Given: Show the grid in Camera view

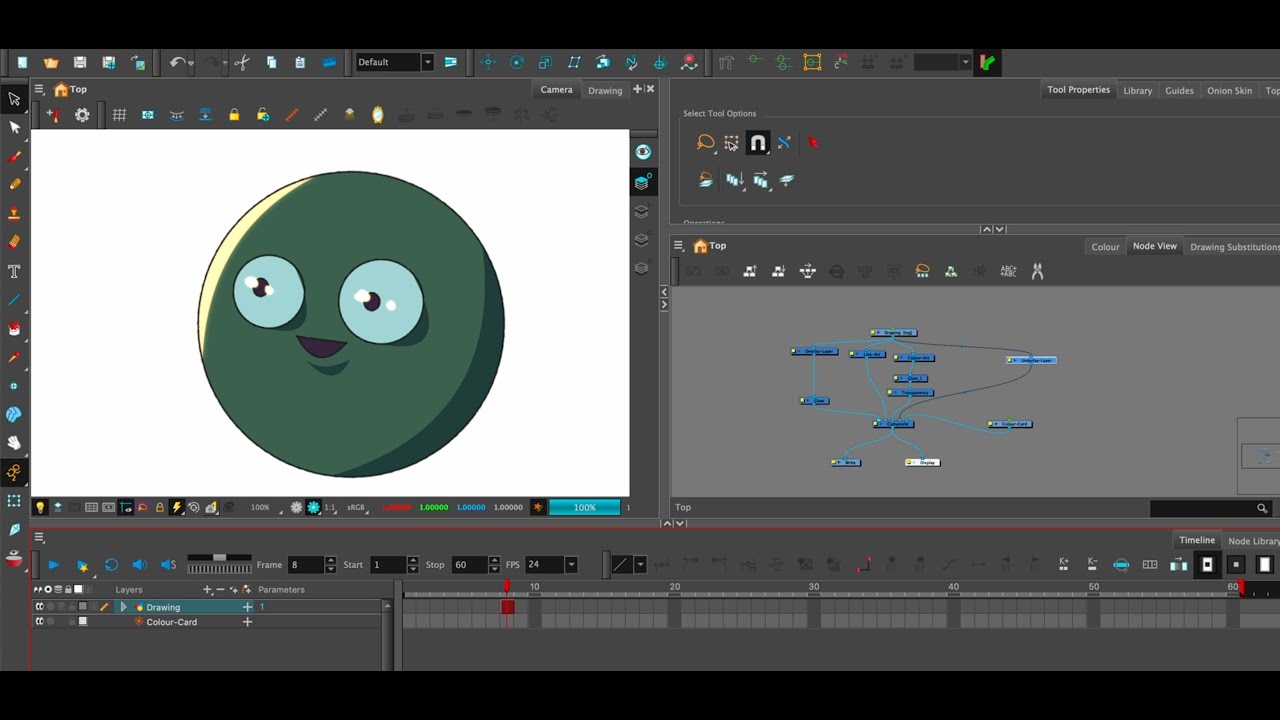Looking at the screenshot, I should point(119,115).
